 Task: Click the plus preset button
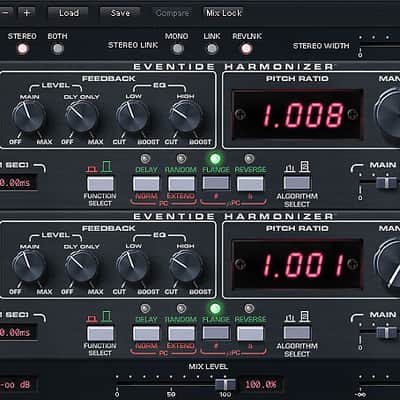27,13
